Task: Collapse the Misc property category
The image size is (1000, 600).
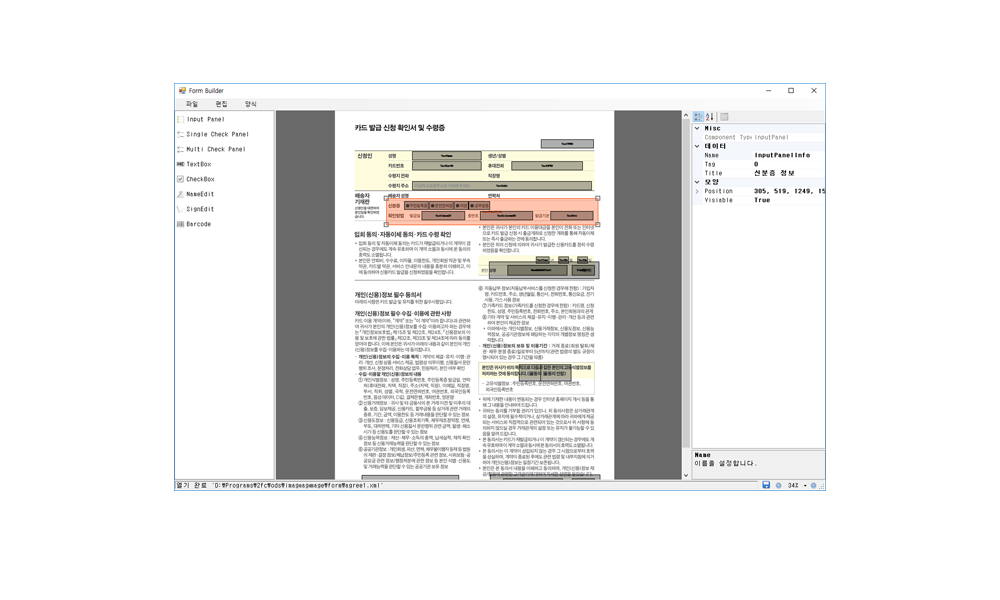Action: (697, 128)
